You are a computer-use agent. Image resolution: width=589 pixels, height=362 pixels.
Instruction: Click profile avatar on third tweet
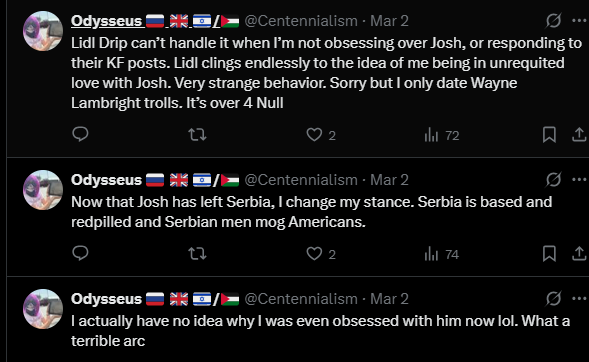tap(43, 309)
